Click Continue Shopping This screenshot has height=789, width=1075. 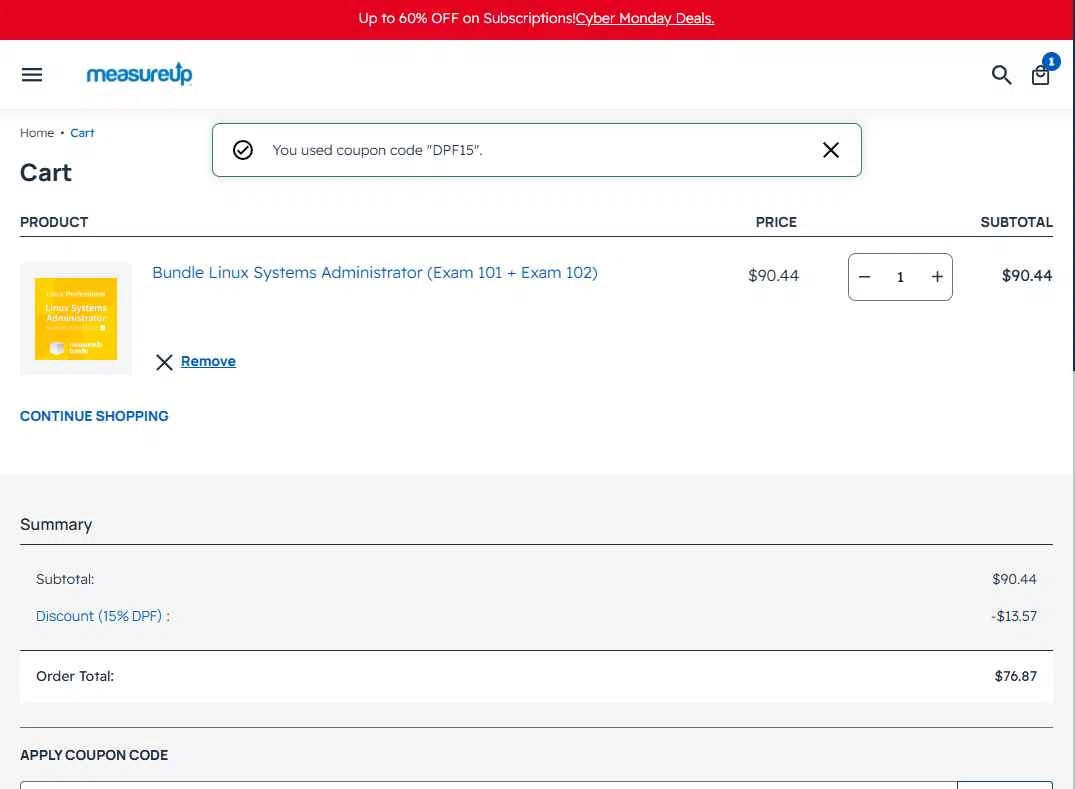coord(94,416)
